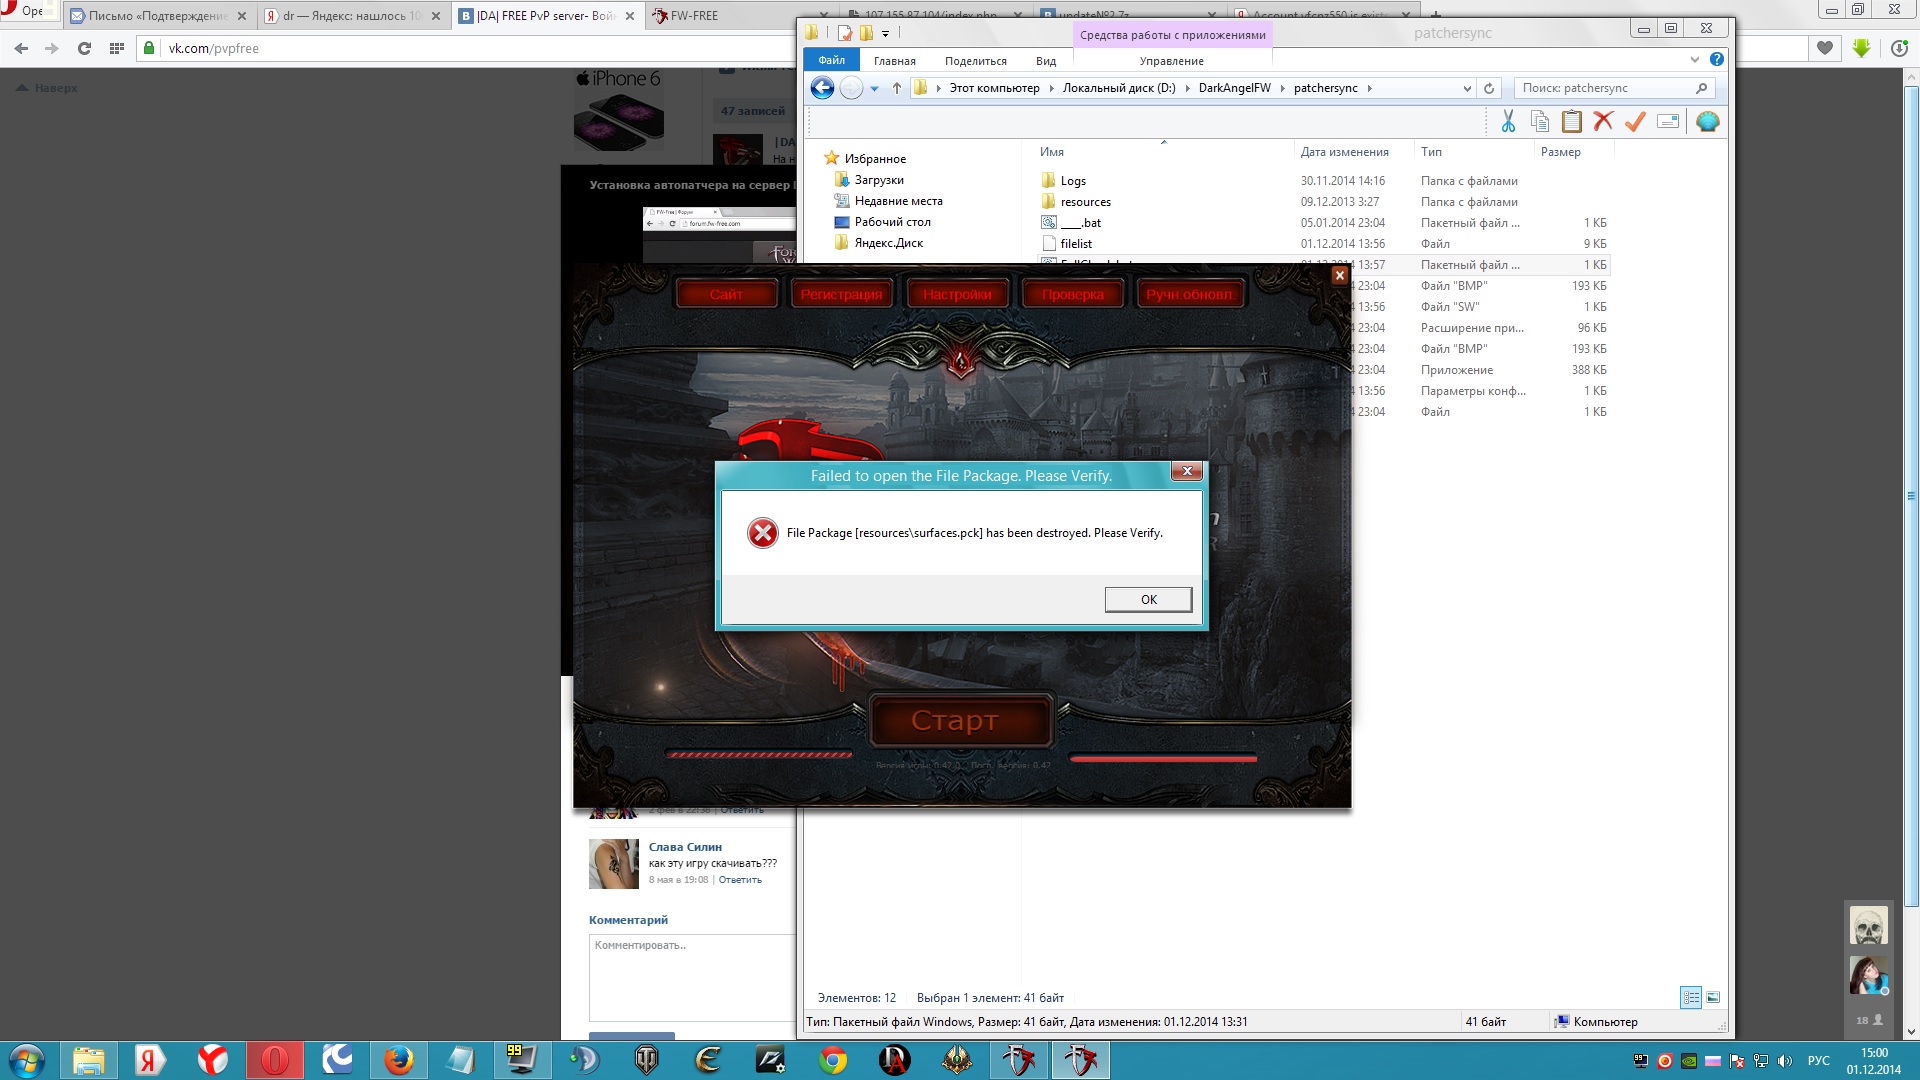The image size is (1920, 1080).
Task: Click the green download arrow in browser
Action: coord(1861,47)
